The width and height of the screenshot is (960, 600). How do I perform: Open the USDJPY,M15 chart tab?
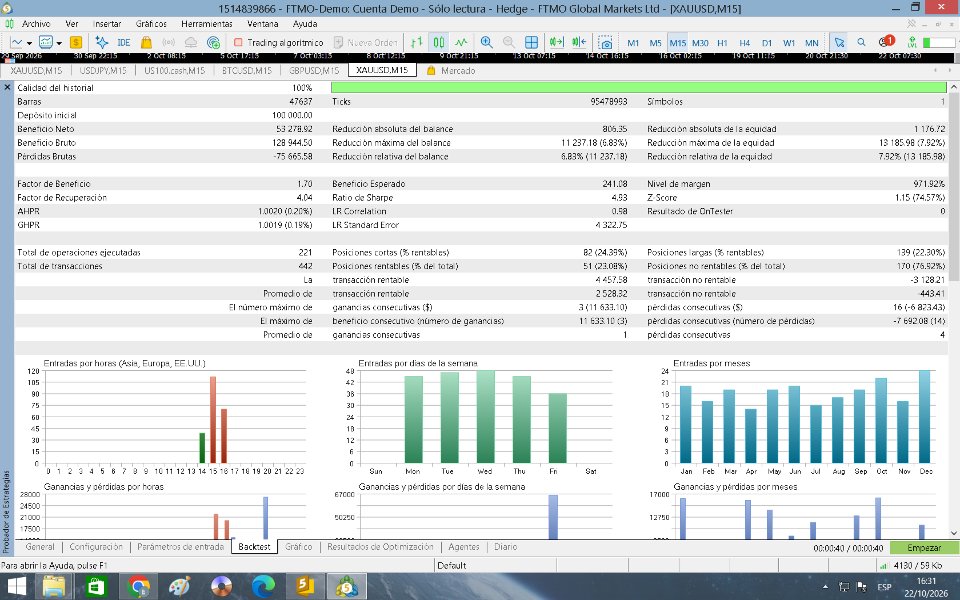pyautogui.click(x=103, y=70)
